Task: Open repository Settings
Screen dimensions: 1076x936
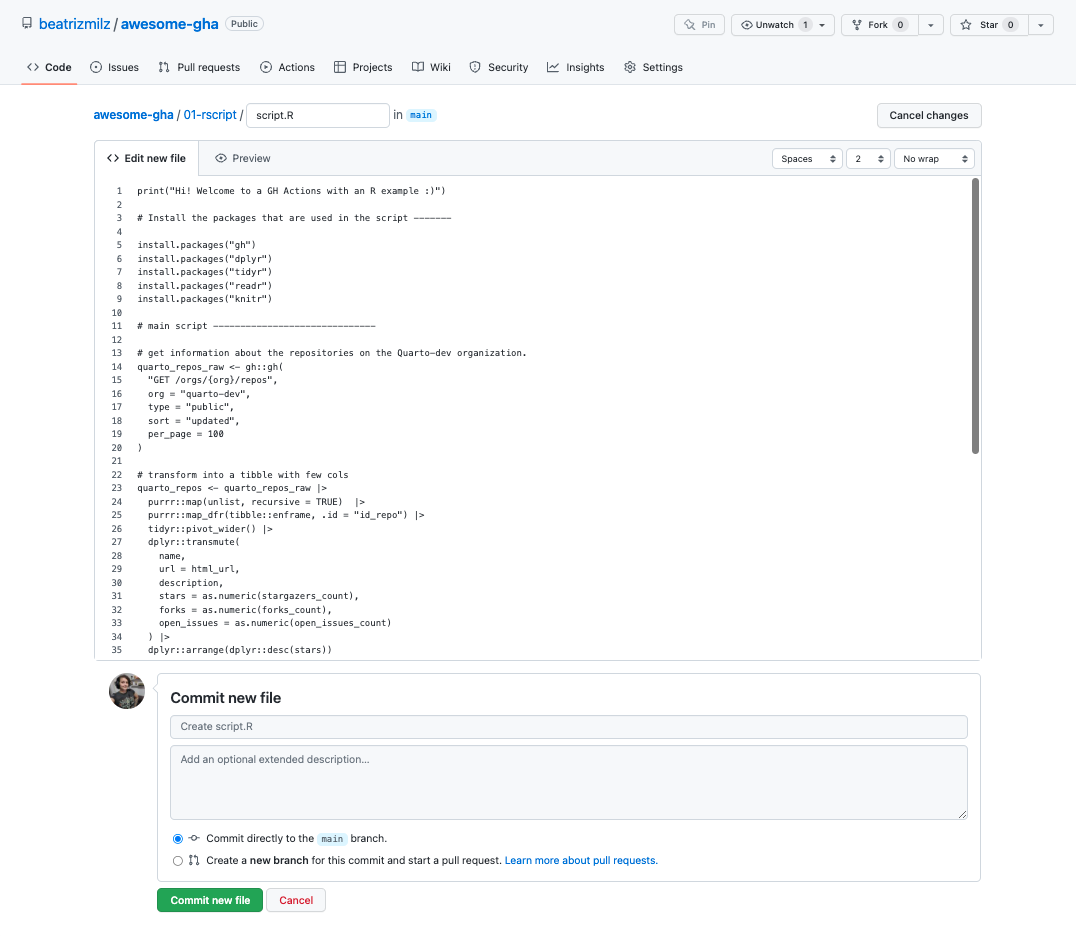Action: click(653, 67)
